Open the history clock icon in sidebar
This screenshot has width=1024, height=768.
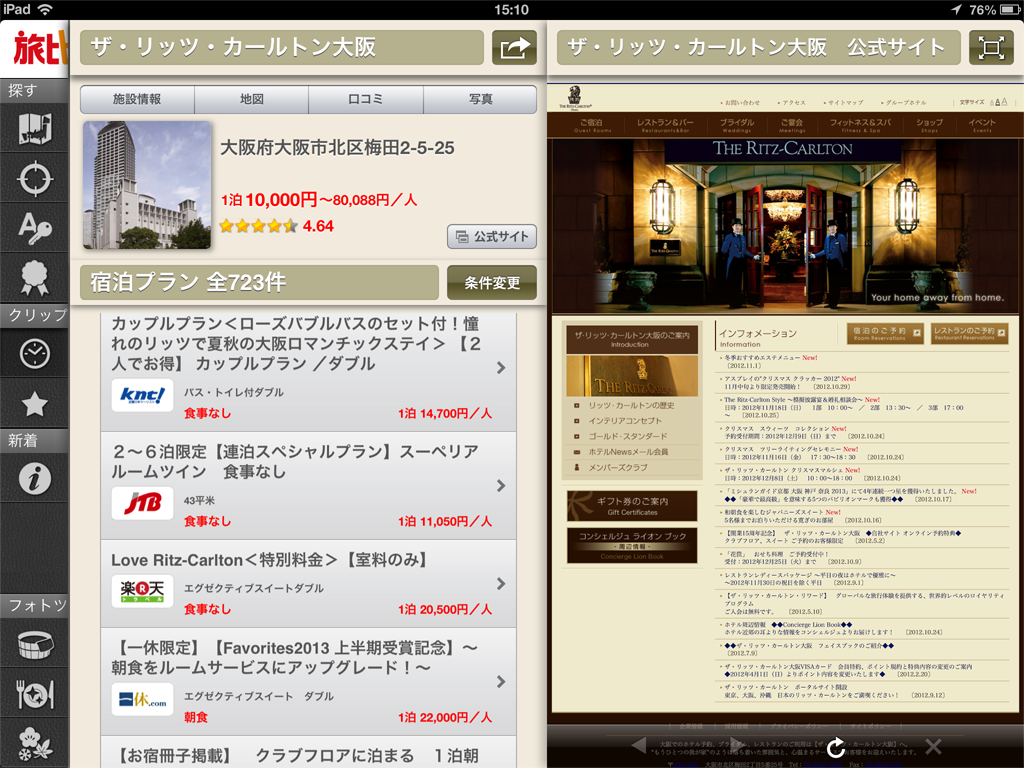(35, 353)
